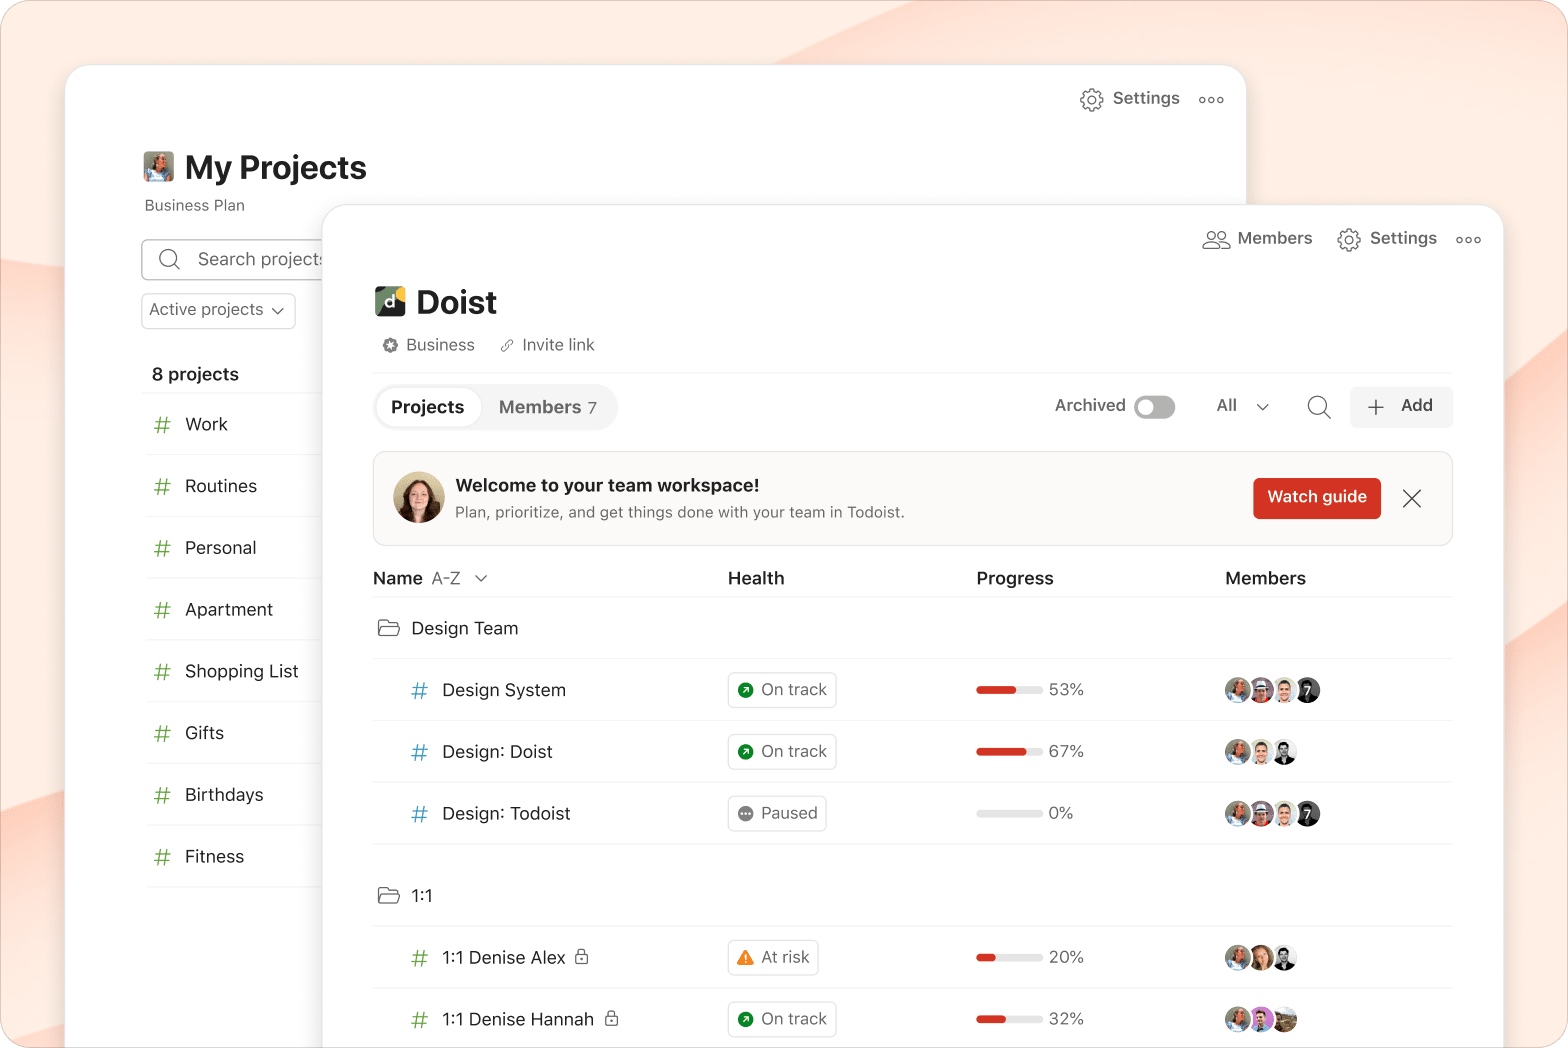Open Settings gear in My Projects window

coord(1091,99)
